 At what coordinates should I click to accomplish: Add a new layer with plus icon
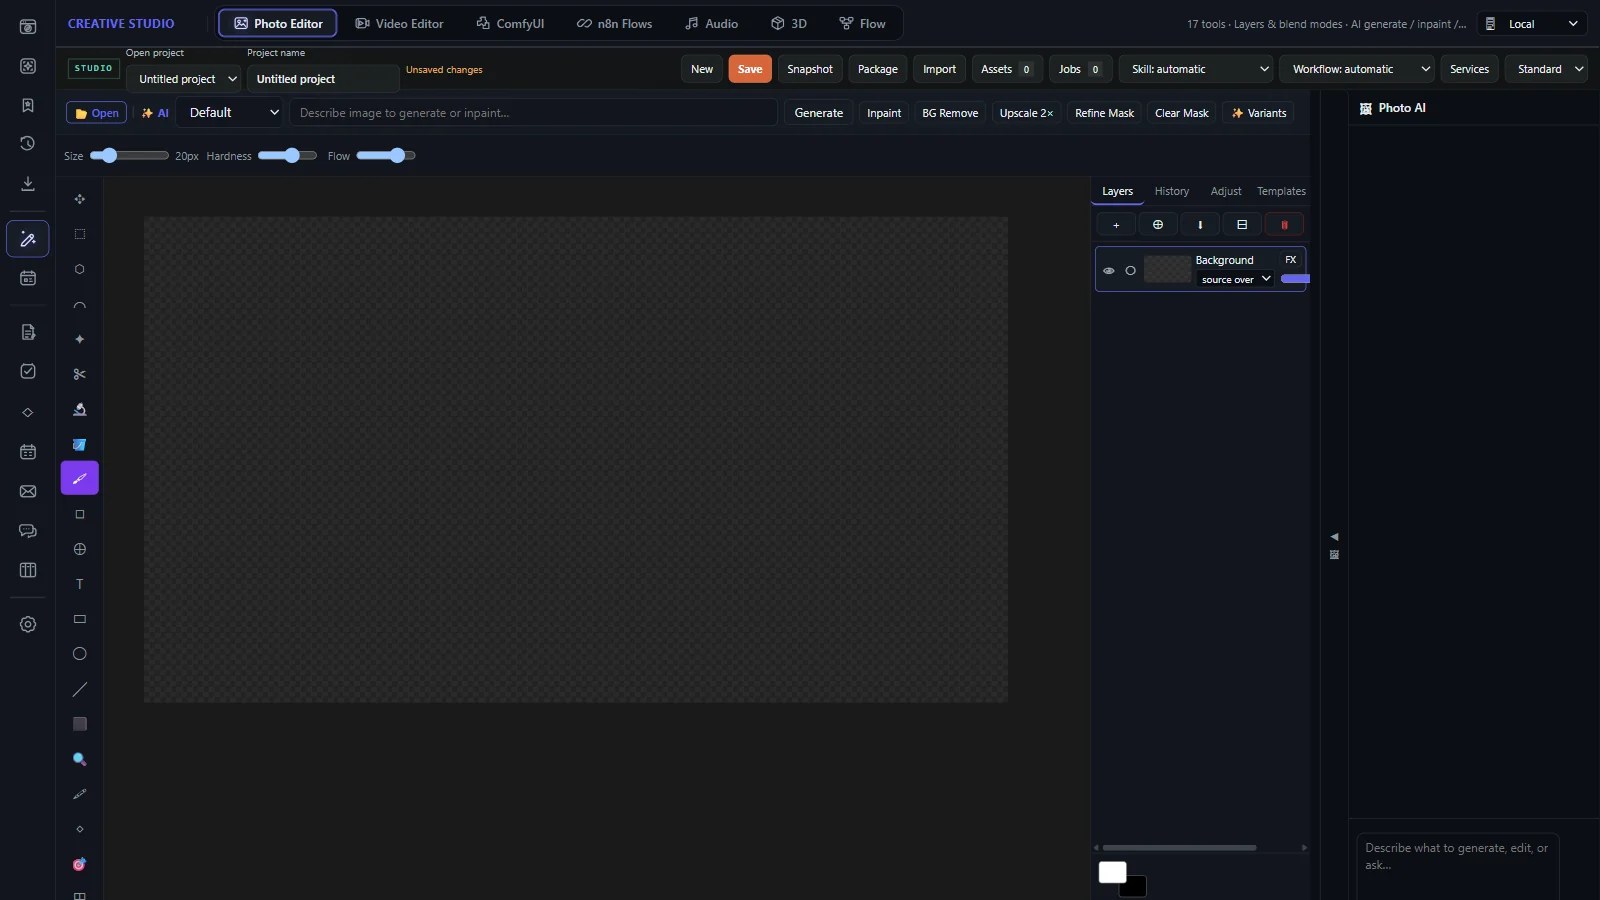(x=1116, y=225)
